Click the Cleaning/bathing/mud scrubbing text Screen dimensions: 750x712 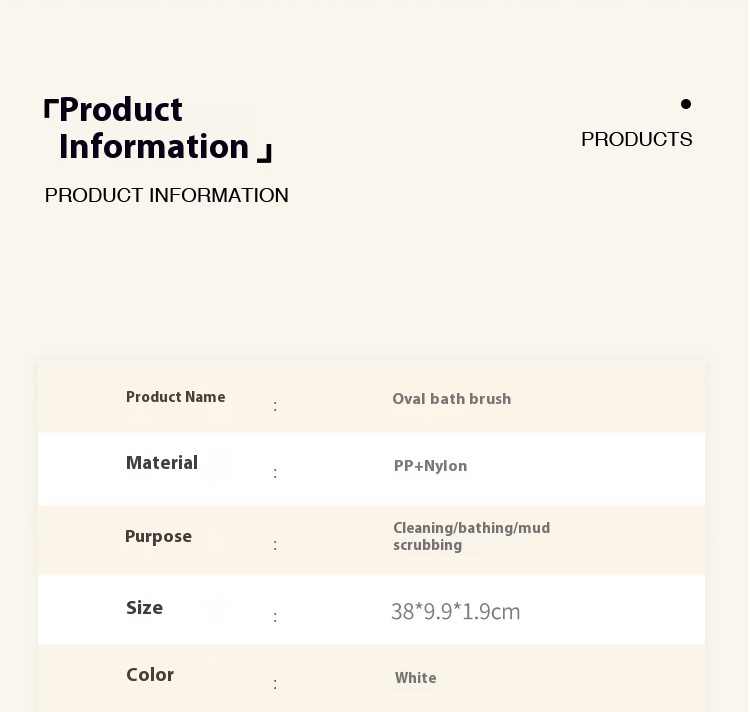pos(470,537)
